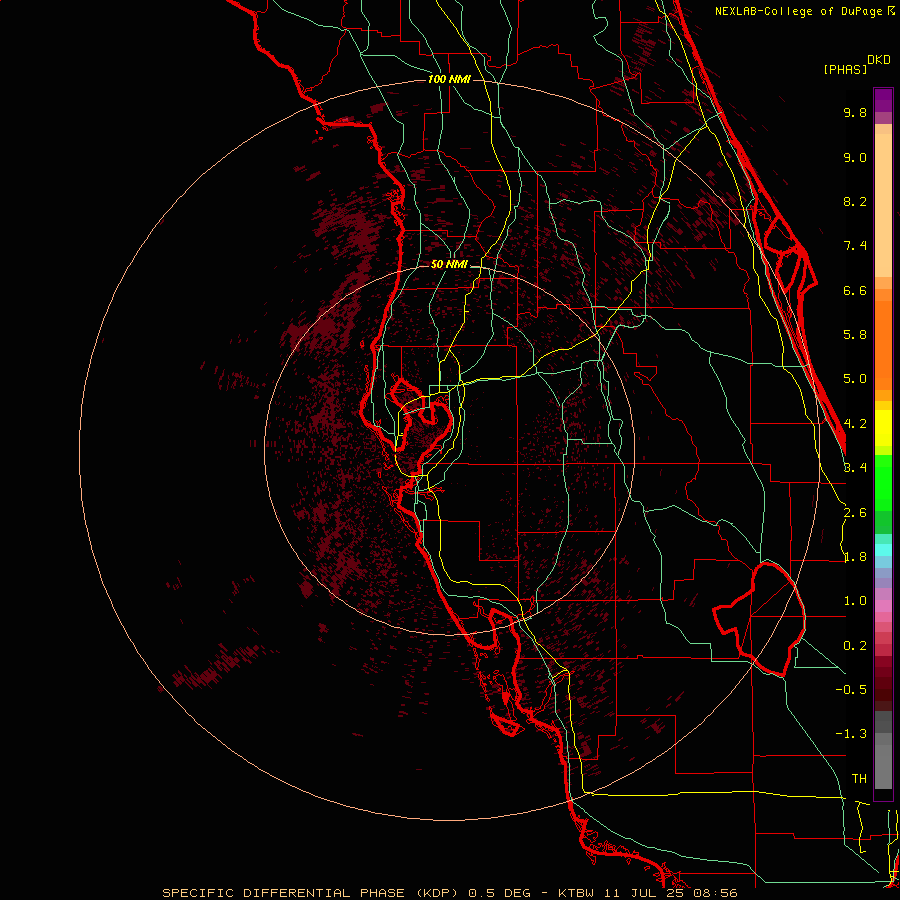Click the 4.2 value on the color scale

pyautogui.click(x=855, y=424)
